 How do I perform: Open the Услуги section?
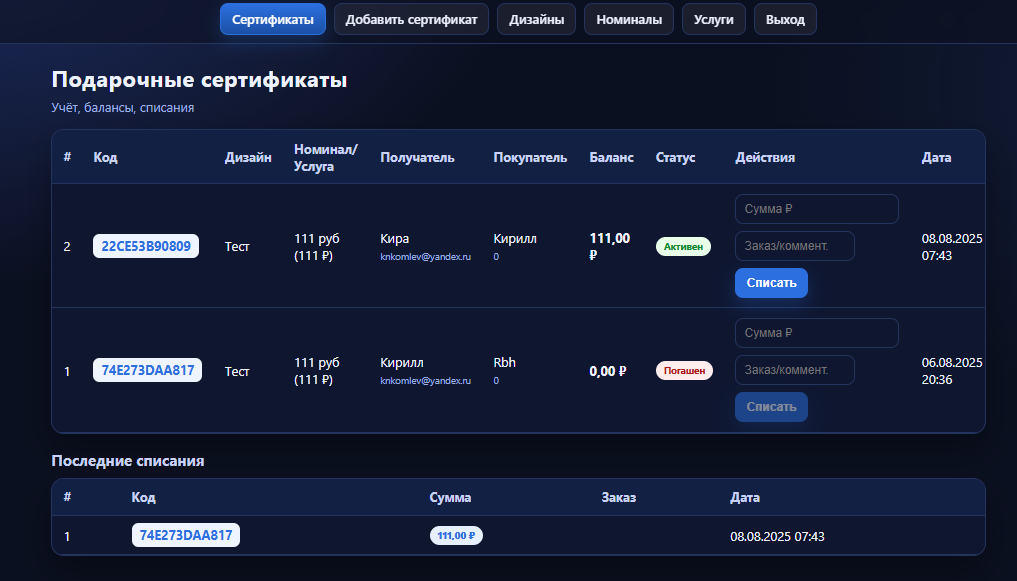[x=713, y=18]
